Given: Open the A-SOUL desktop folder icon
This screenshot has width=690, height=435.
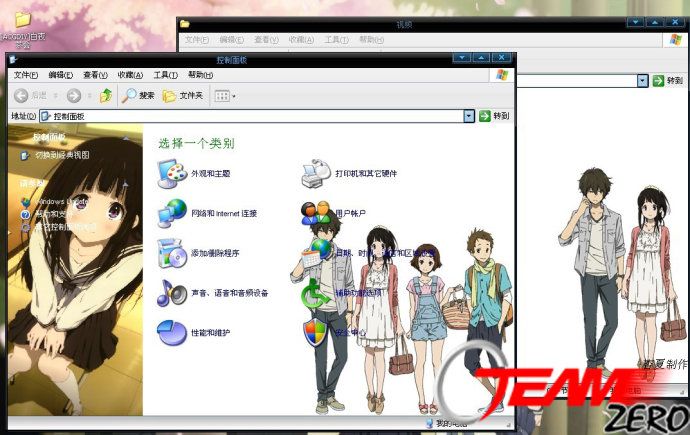Looking at the screenshot, I should 22,20.
